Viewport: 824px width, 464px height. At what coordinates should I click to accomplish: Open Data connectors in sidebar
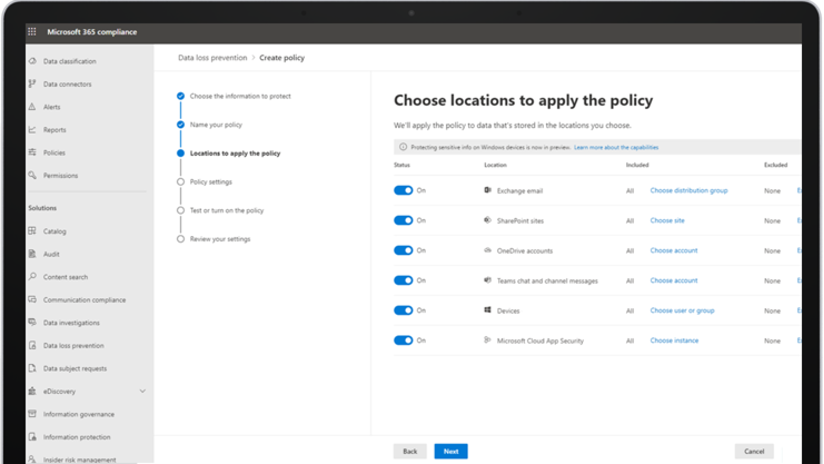click(x=67, y=84)
